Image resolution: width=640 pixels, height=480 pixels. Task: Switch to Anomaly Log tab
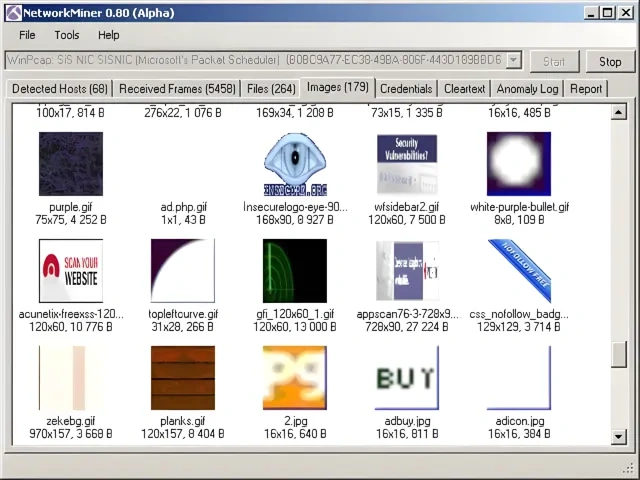(x=527, y=89)
